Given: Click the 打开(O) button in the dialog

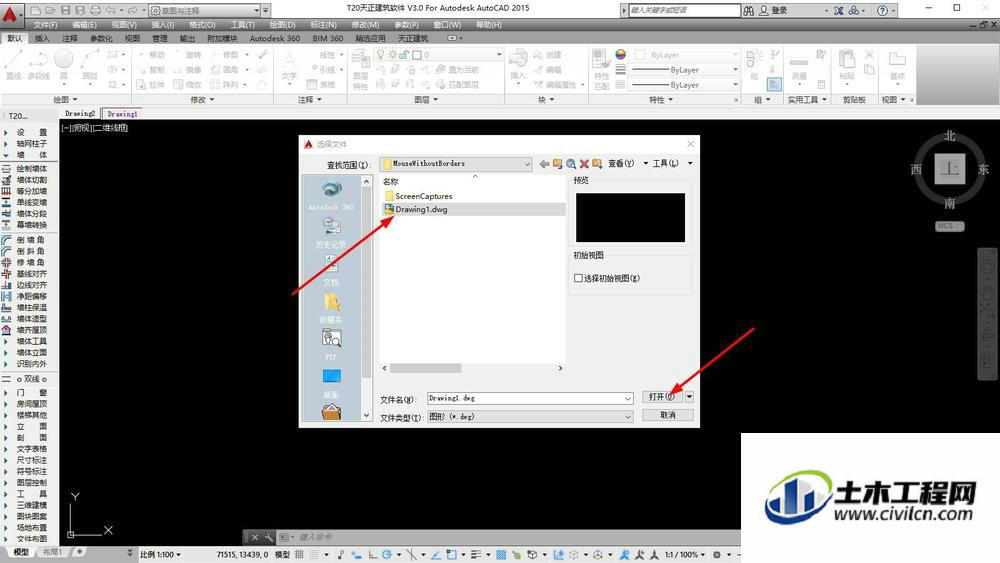Looking at the screenshot, I should pos(663,397).
